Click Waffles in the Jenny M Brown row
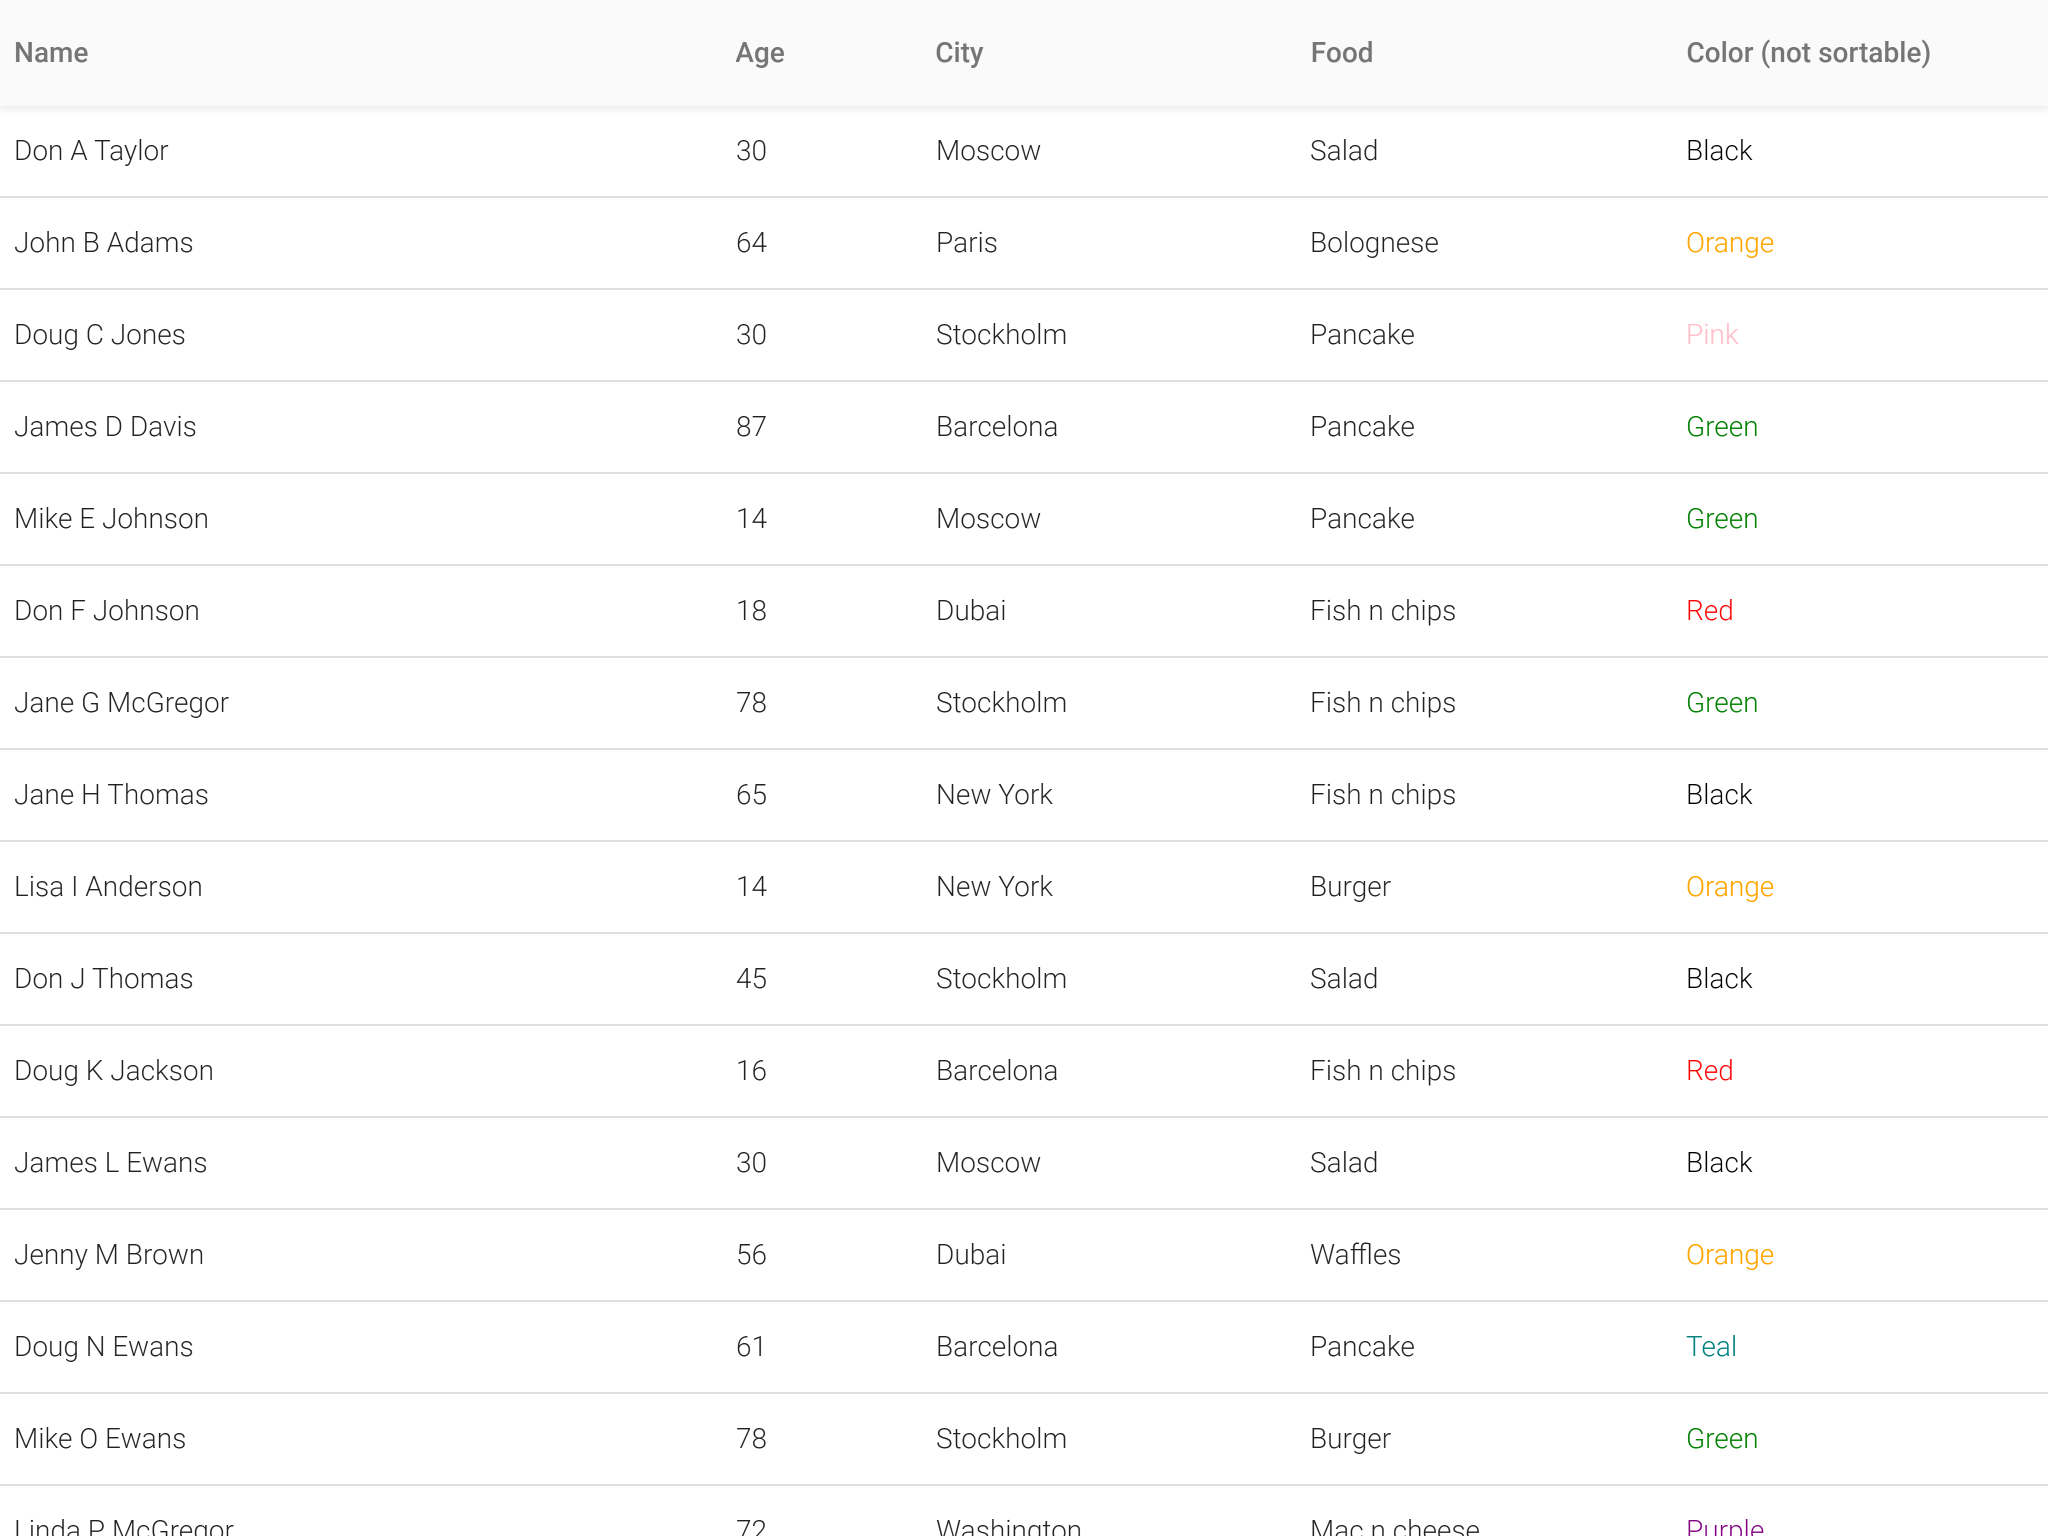Viewport: 2048px width, 1536px height. click(1355, 1255)
